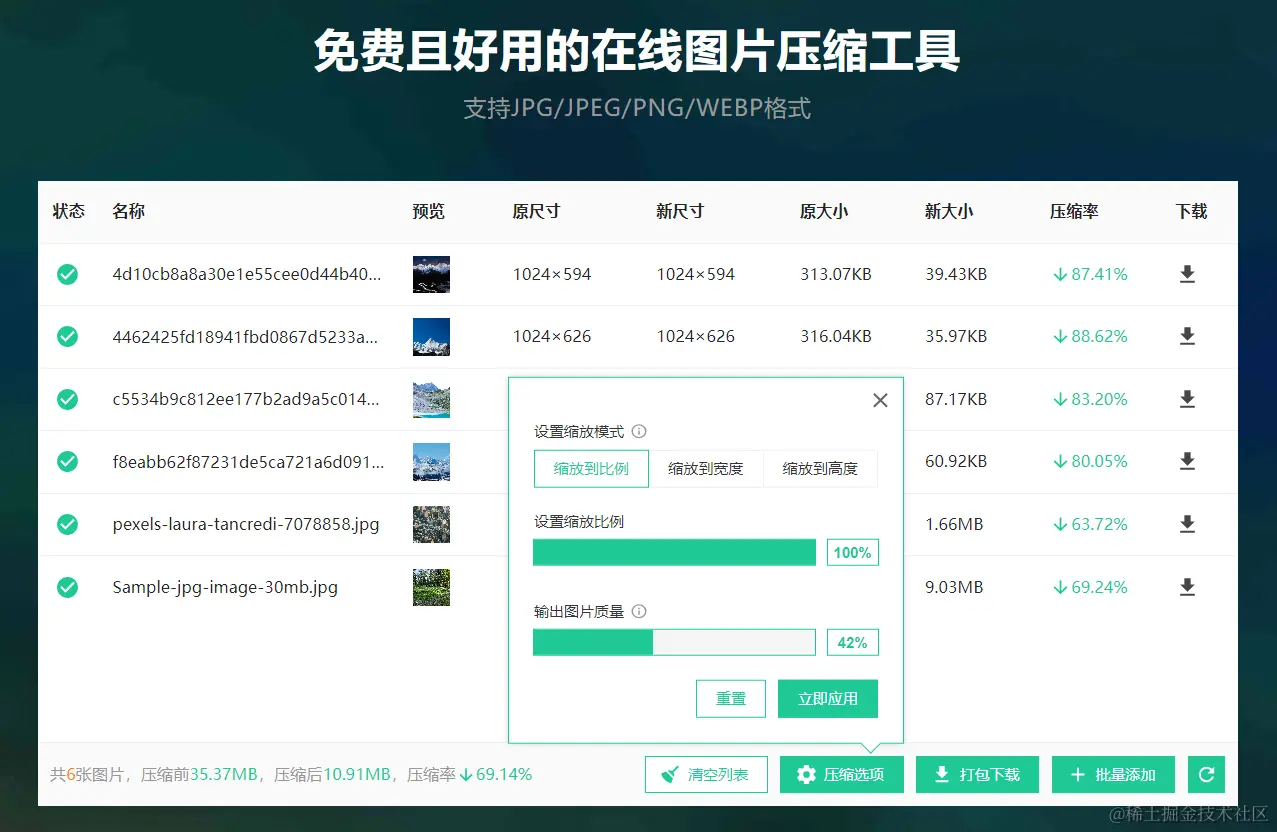Toggle the 压缩选项 settings button
The height and width of the screenshot is (832, 1277).
tap(841, 774)
